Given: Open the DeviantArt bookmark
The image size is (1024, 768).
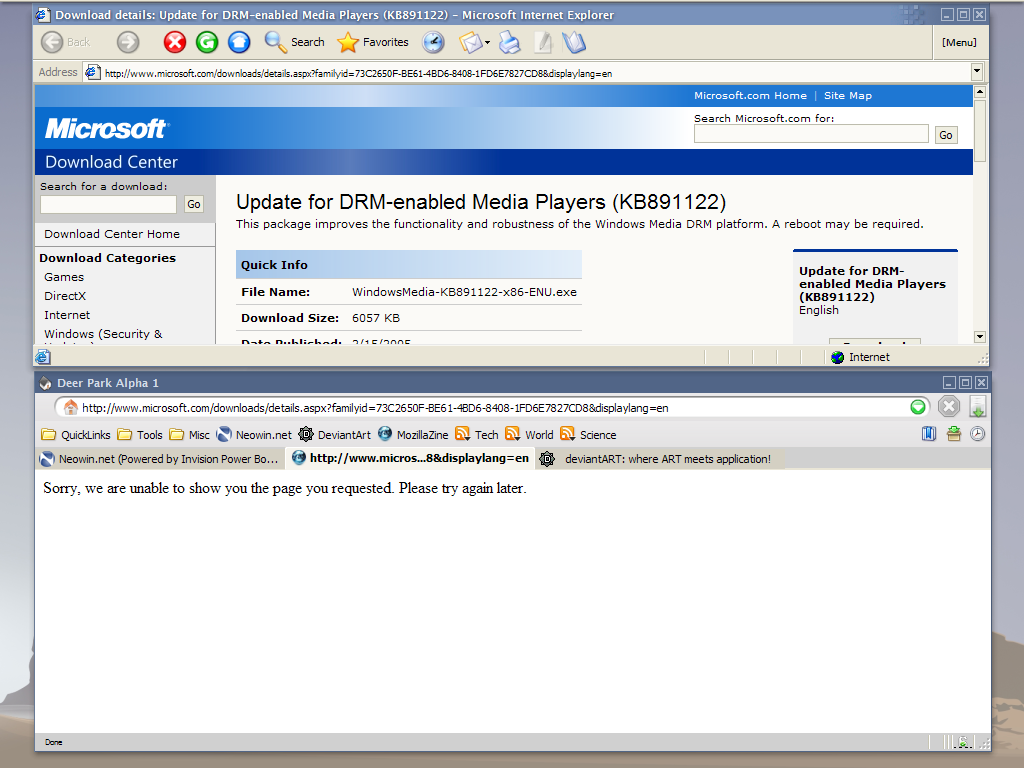Looking at the screenshot, I should [334, 435].
